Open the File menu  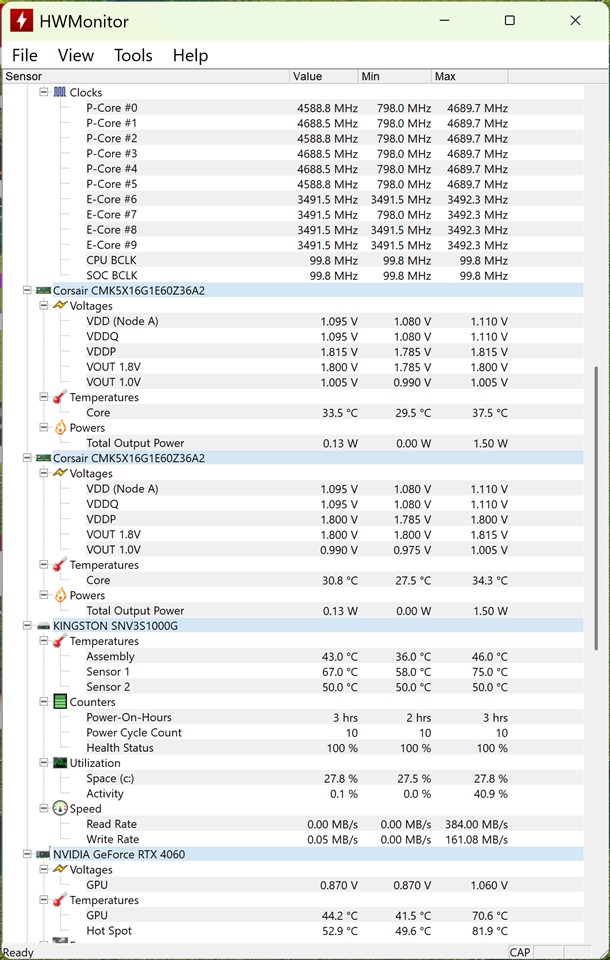25,56
